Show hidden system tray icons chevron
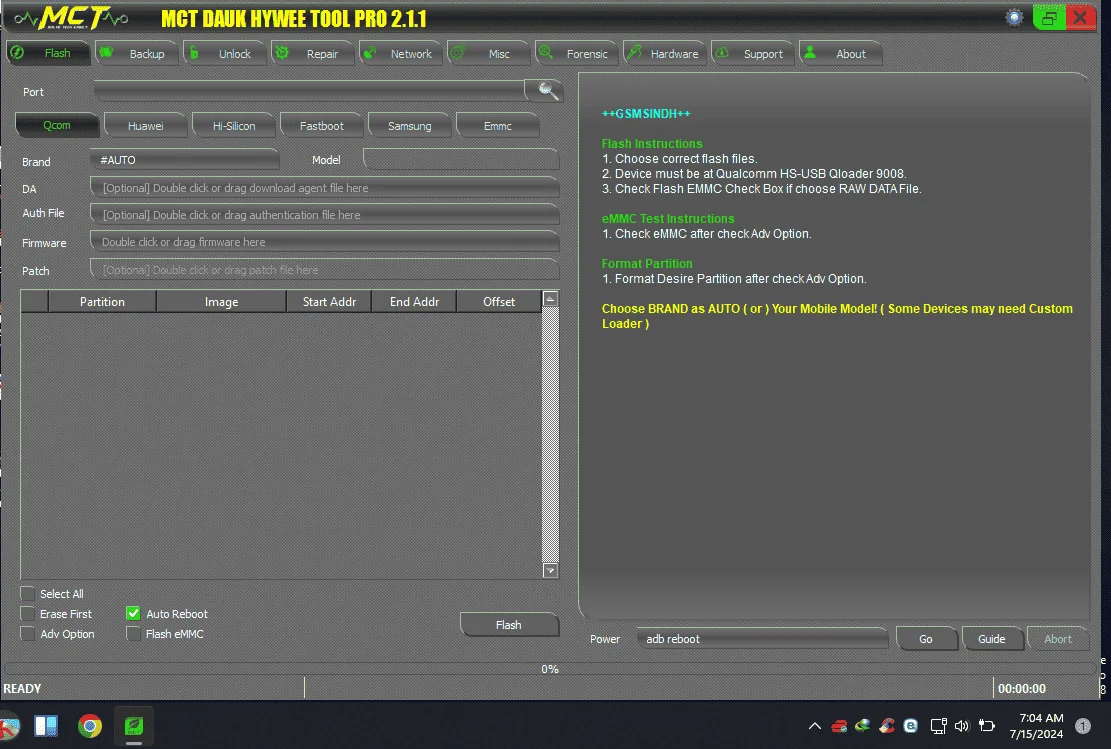 [x=815, y=726]
